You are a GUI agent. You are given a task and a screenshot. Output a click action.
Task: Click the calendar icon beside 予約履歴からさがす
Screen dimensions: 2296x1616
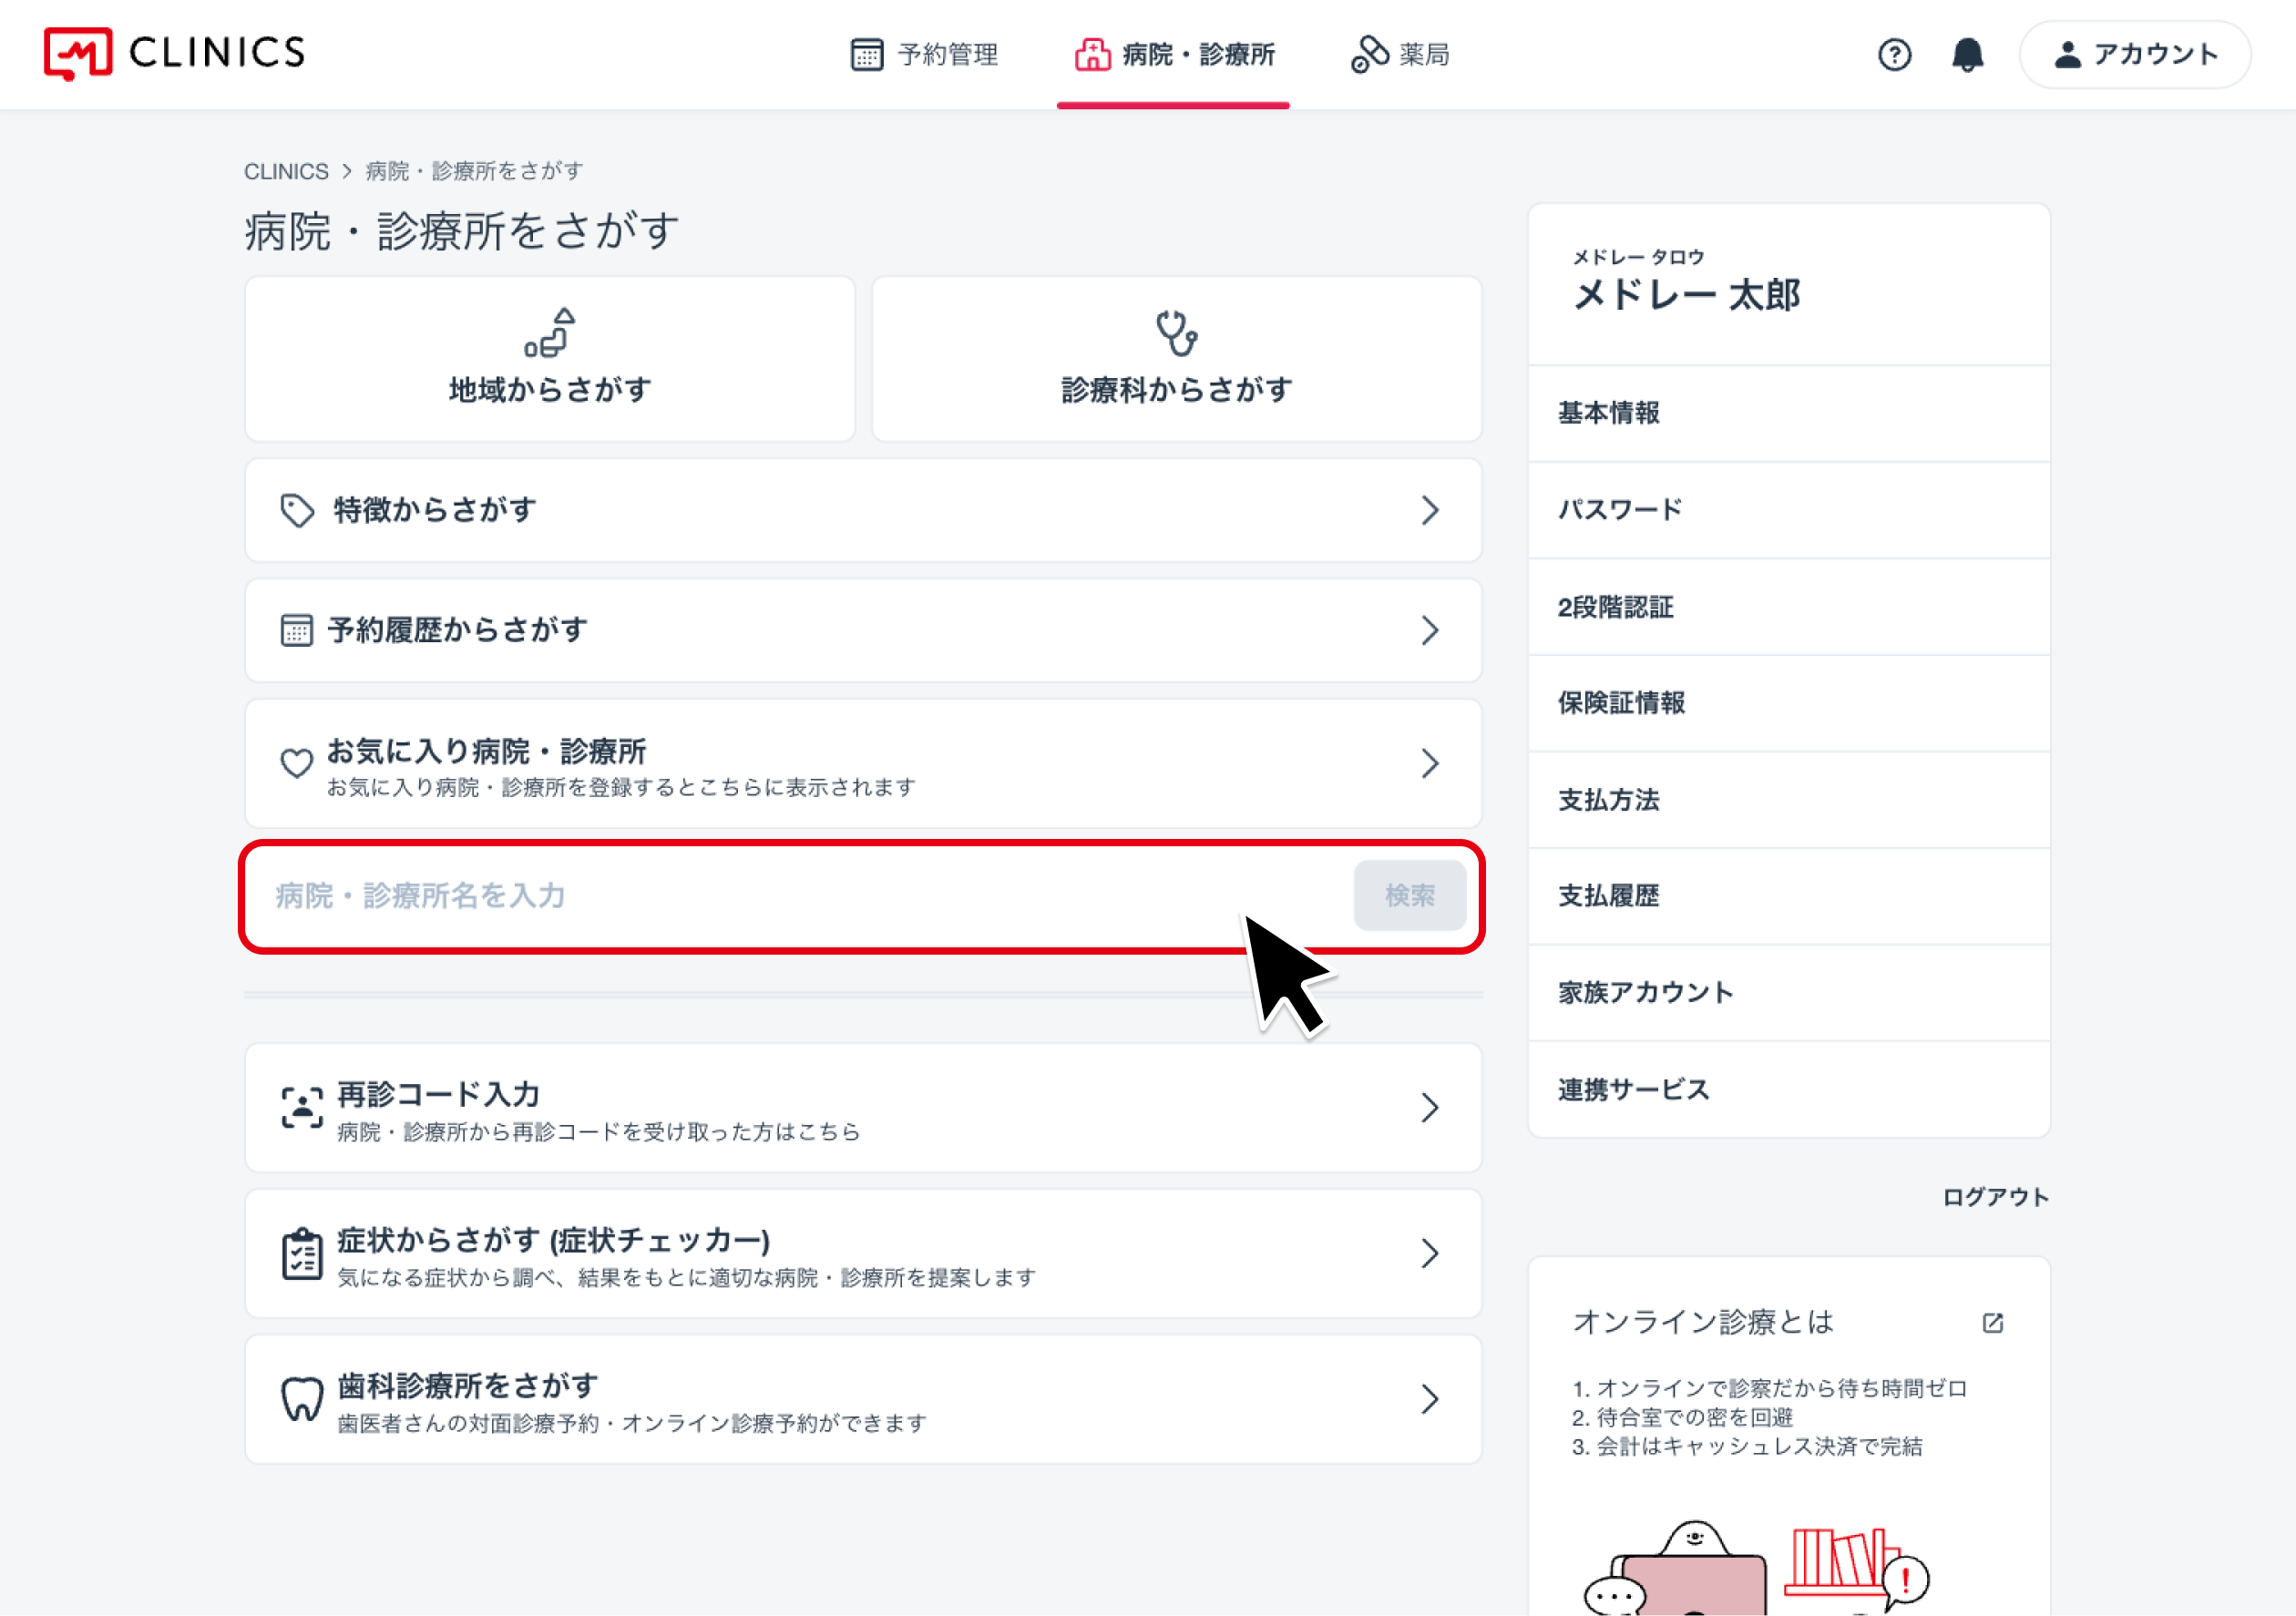point(296,630)
